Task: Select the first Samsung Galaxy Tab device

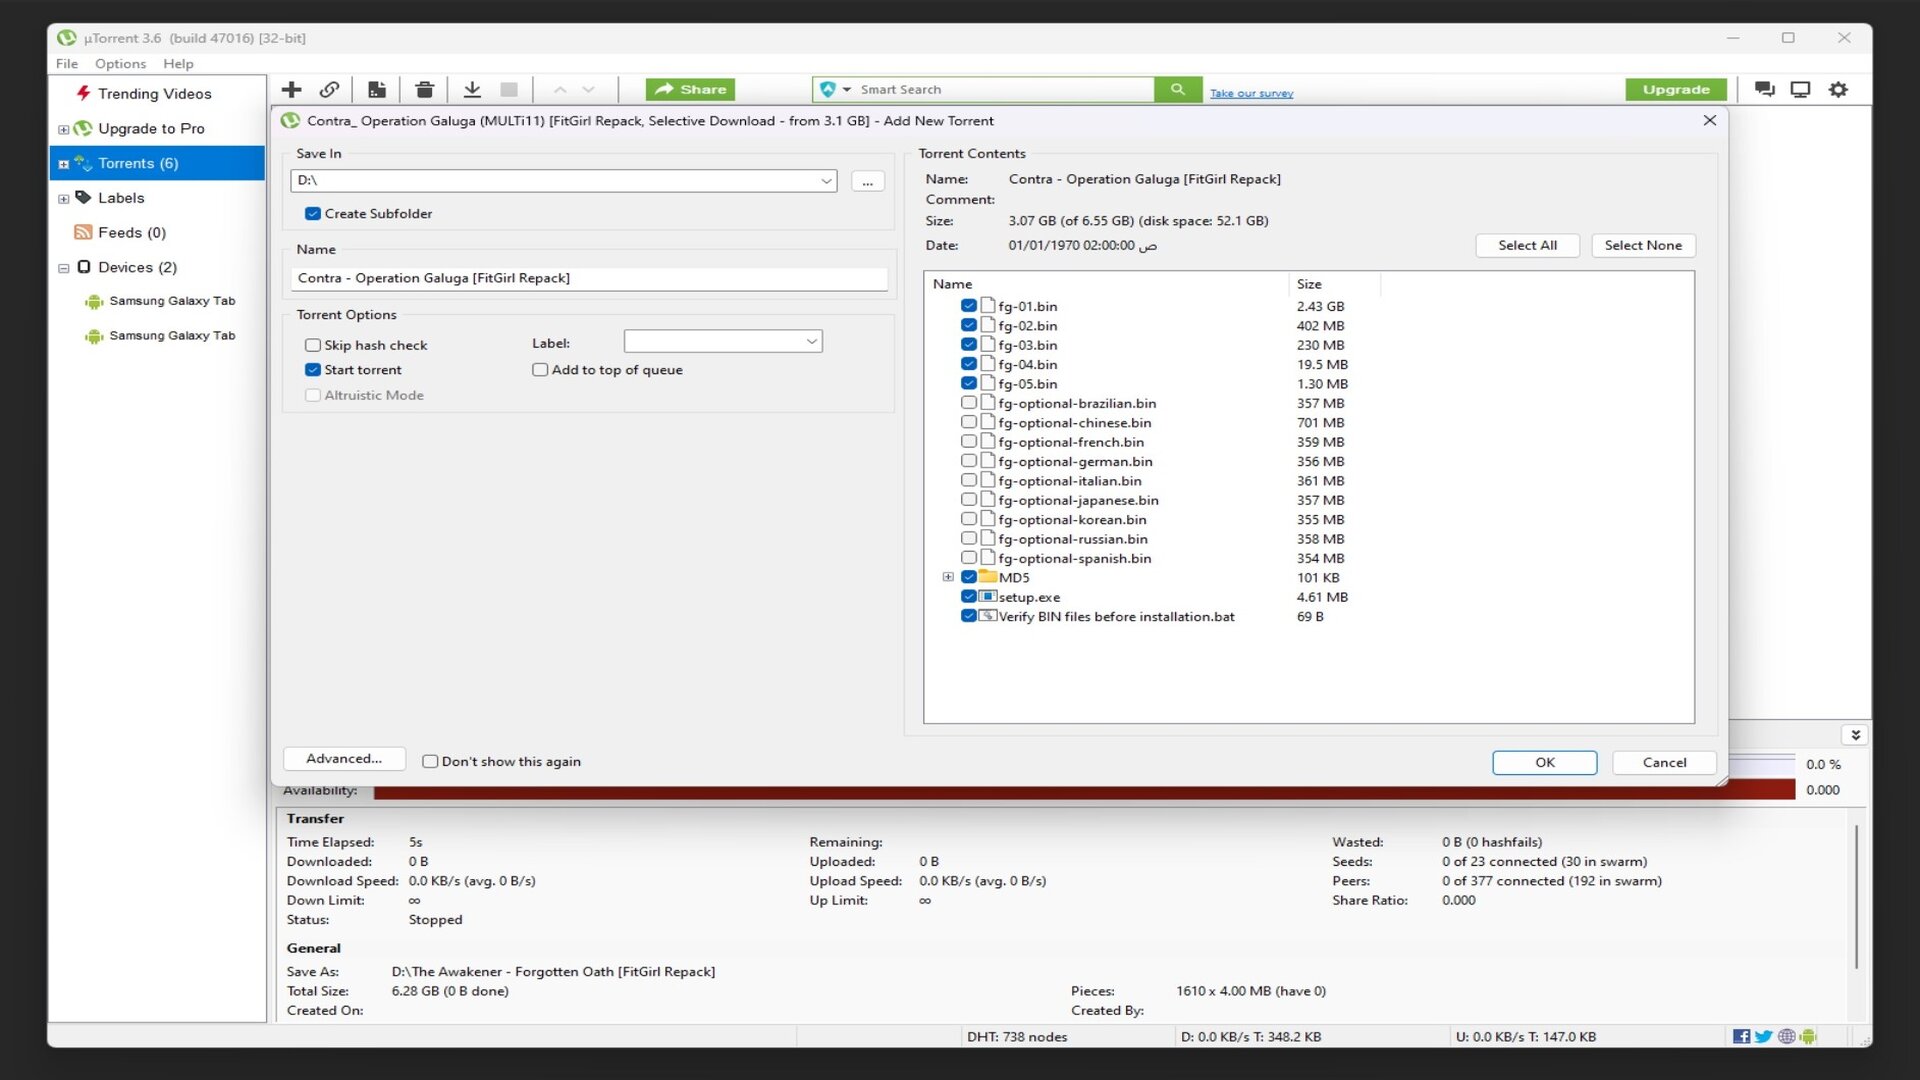Action: click(172, 301)
